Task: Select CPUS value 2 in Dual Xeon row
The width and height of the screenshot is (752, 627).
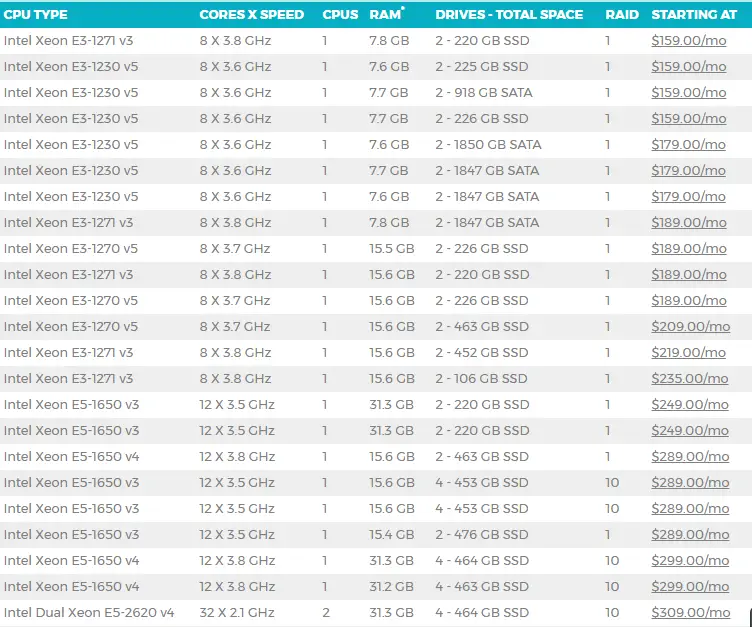Action: point(326,613)
